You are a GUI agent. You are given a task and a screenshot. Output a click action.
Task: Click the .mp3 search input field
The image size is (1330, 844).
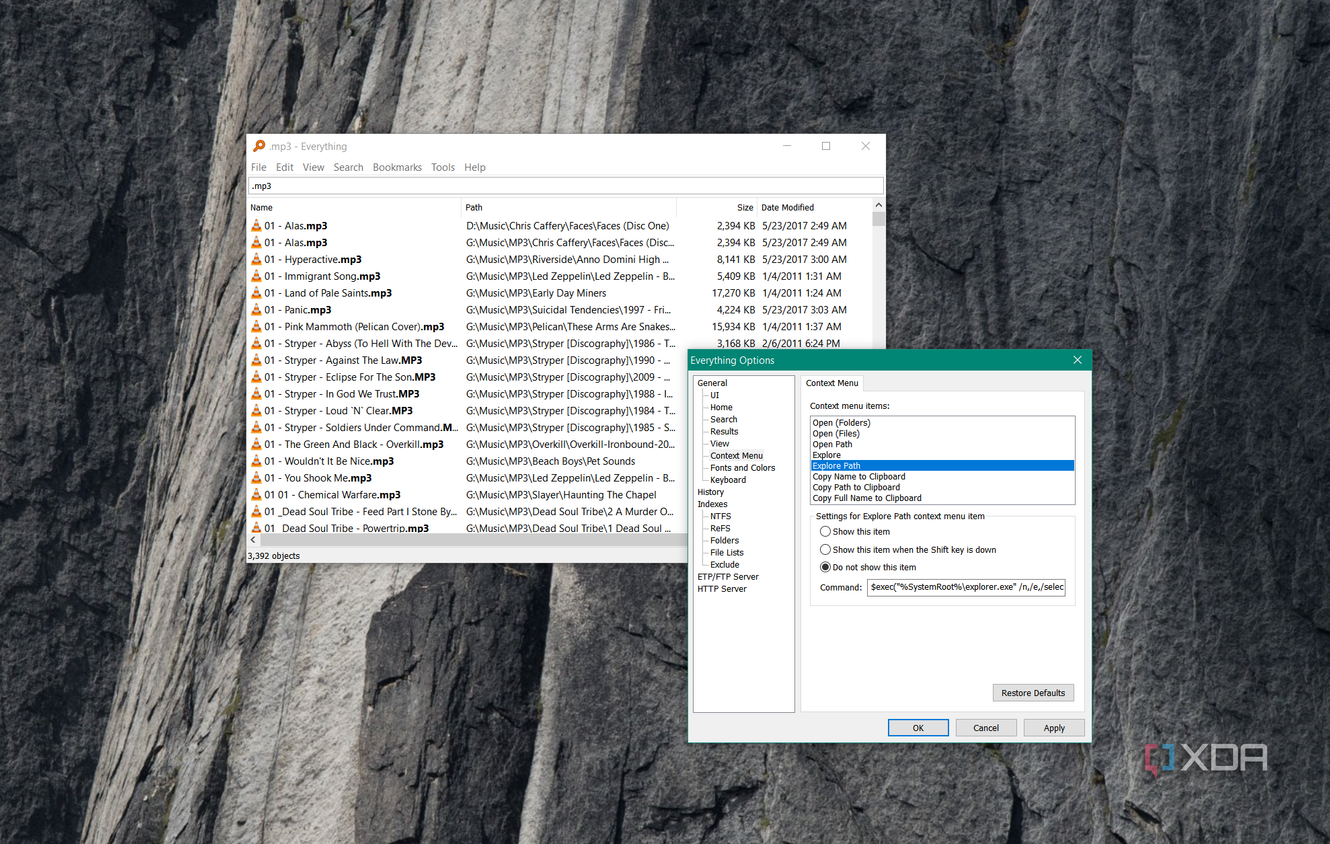tap(566, 186)
